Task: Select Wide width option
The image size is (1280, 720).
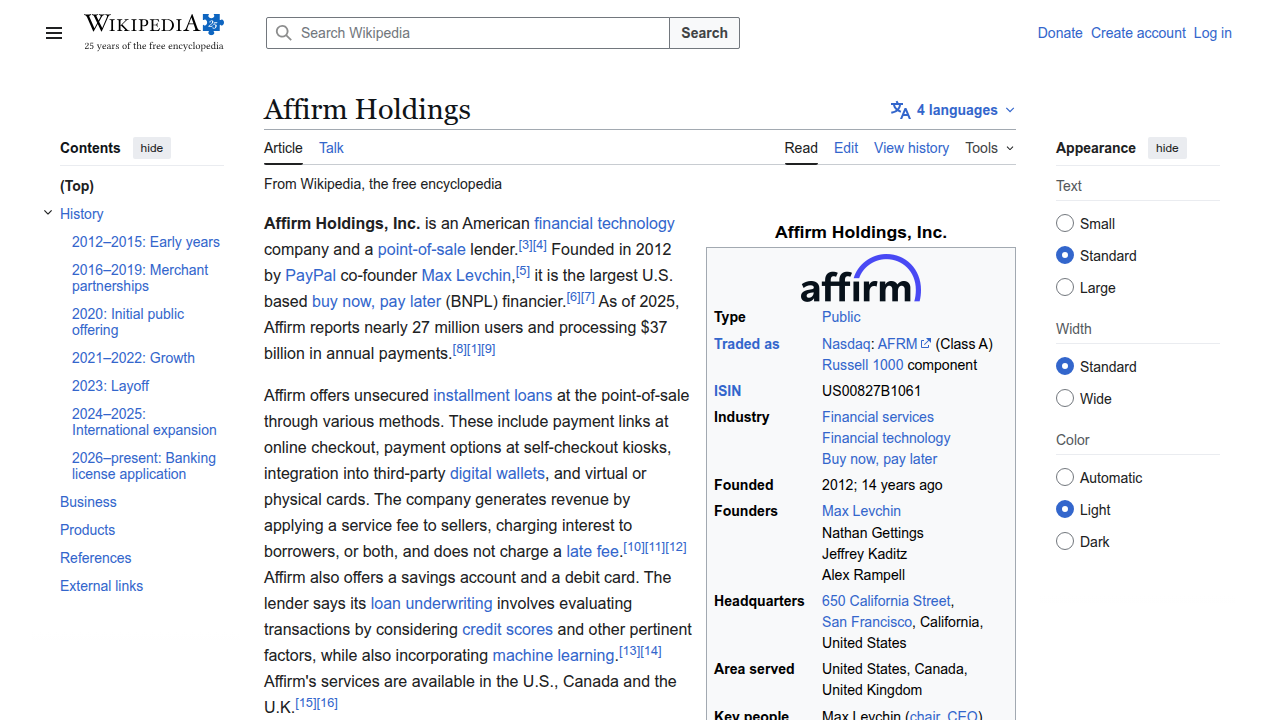Action: pyautogui.click(x=1065, y=398)
